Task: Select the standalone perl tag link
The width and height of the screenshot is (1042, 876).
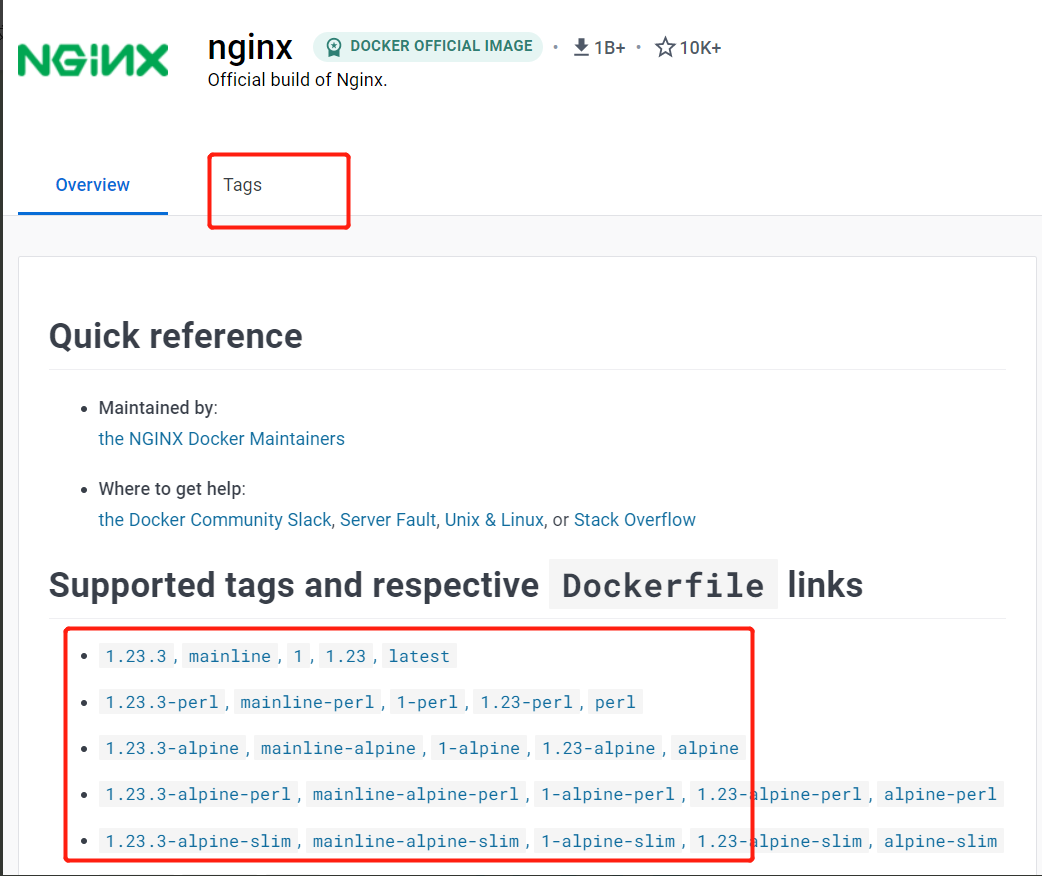Action: (615, 702)
